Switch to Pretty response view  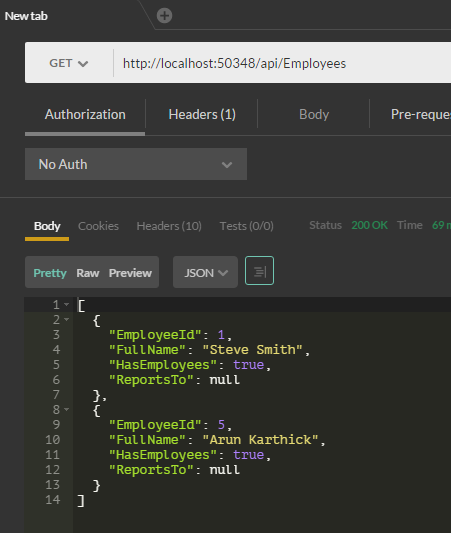(50, 273)
